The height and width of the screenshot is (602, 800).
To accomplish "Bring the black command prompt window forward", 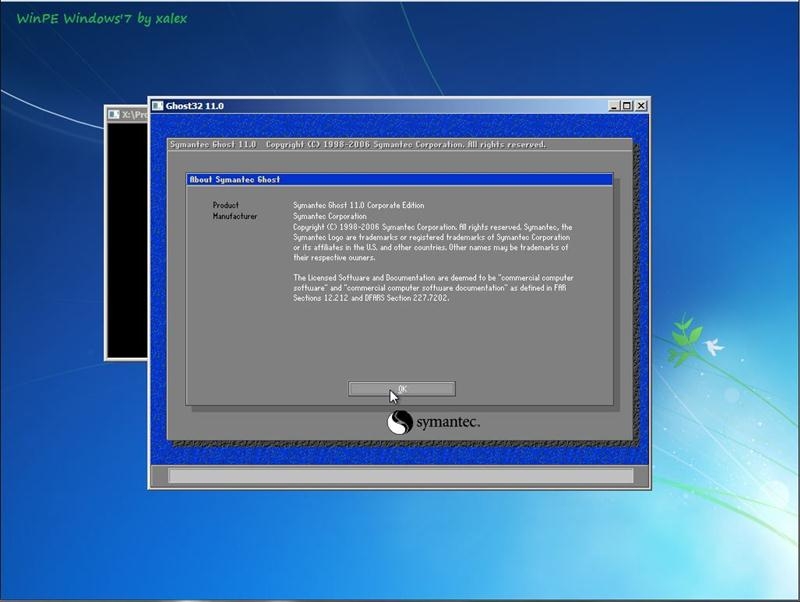I will 127,240.
